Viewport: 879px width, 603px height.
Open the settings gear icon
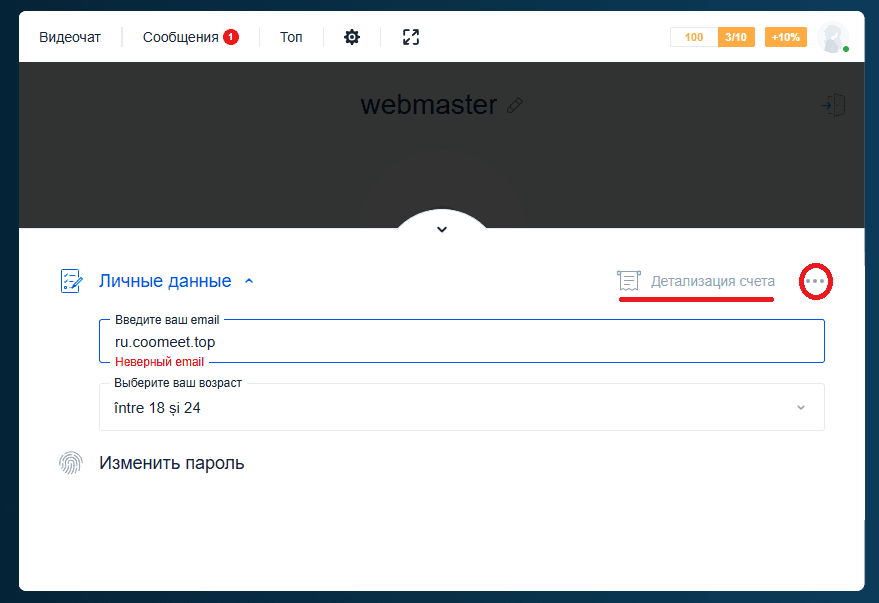(352, 37)
